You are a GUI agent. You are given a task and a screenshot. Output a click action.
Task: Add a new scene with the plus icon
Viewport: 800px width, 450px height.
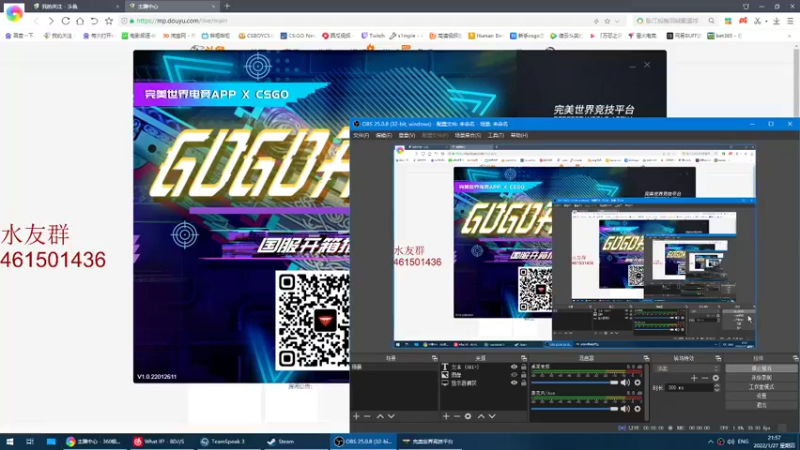(x=356, y=416)
